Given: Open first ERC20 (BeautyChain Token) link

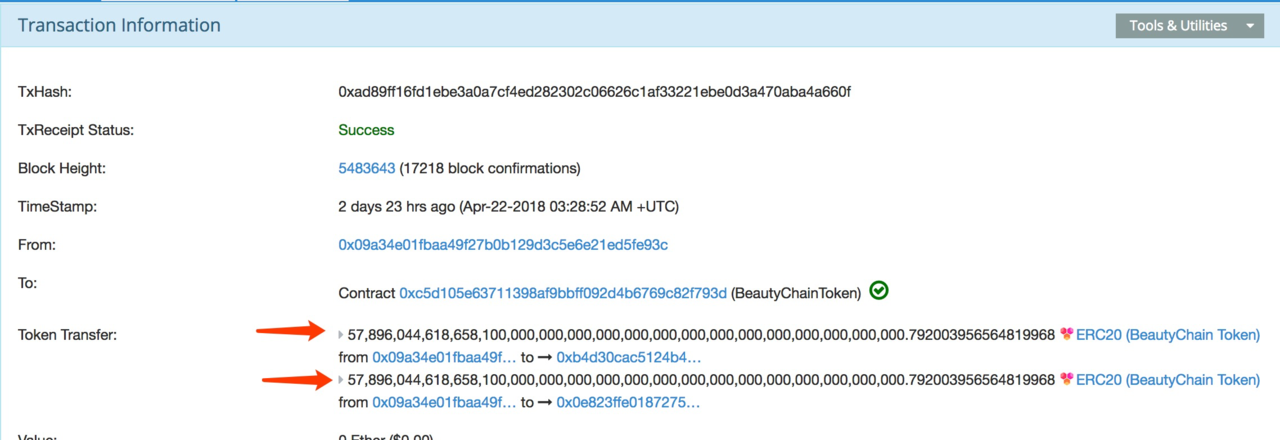Looking at the screenshot, I should coord(1168,335).
